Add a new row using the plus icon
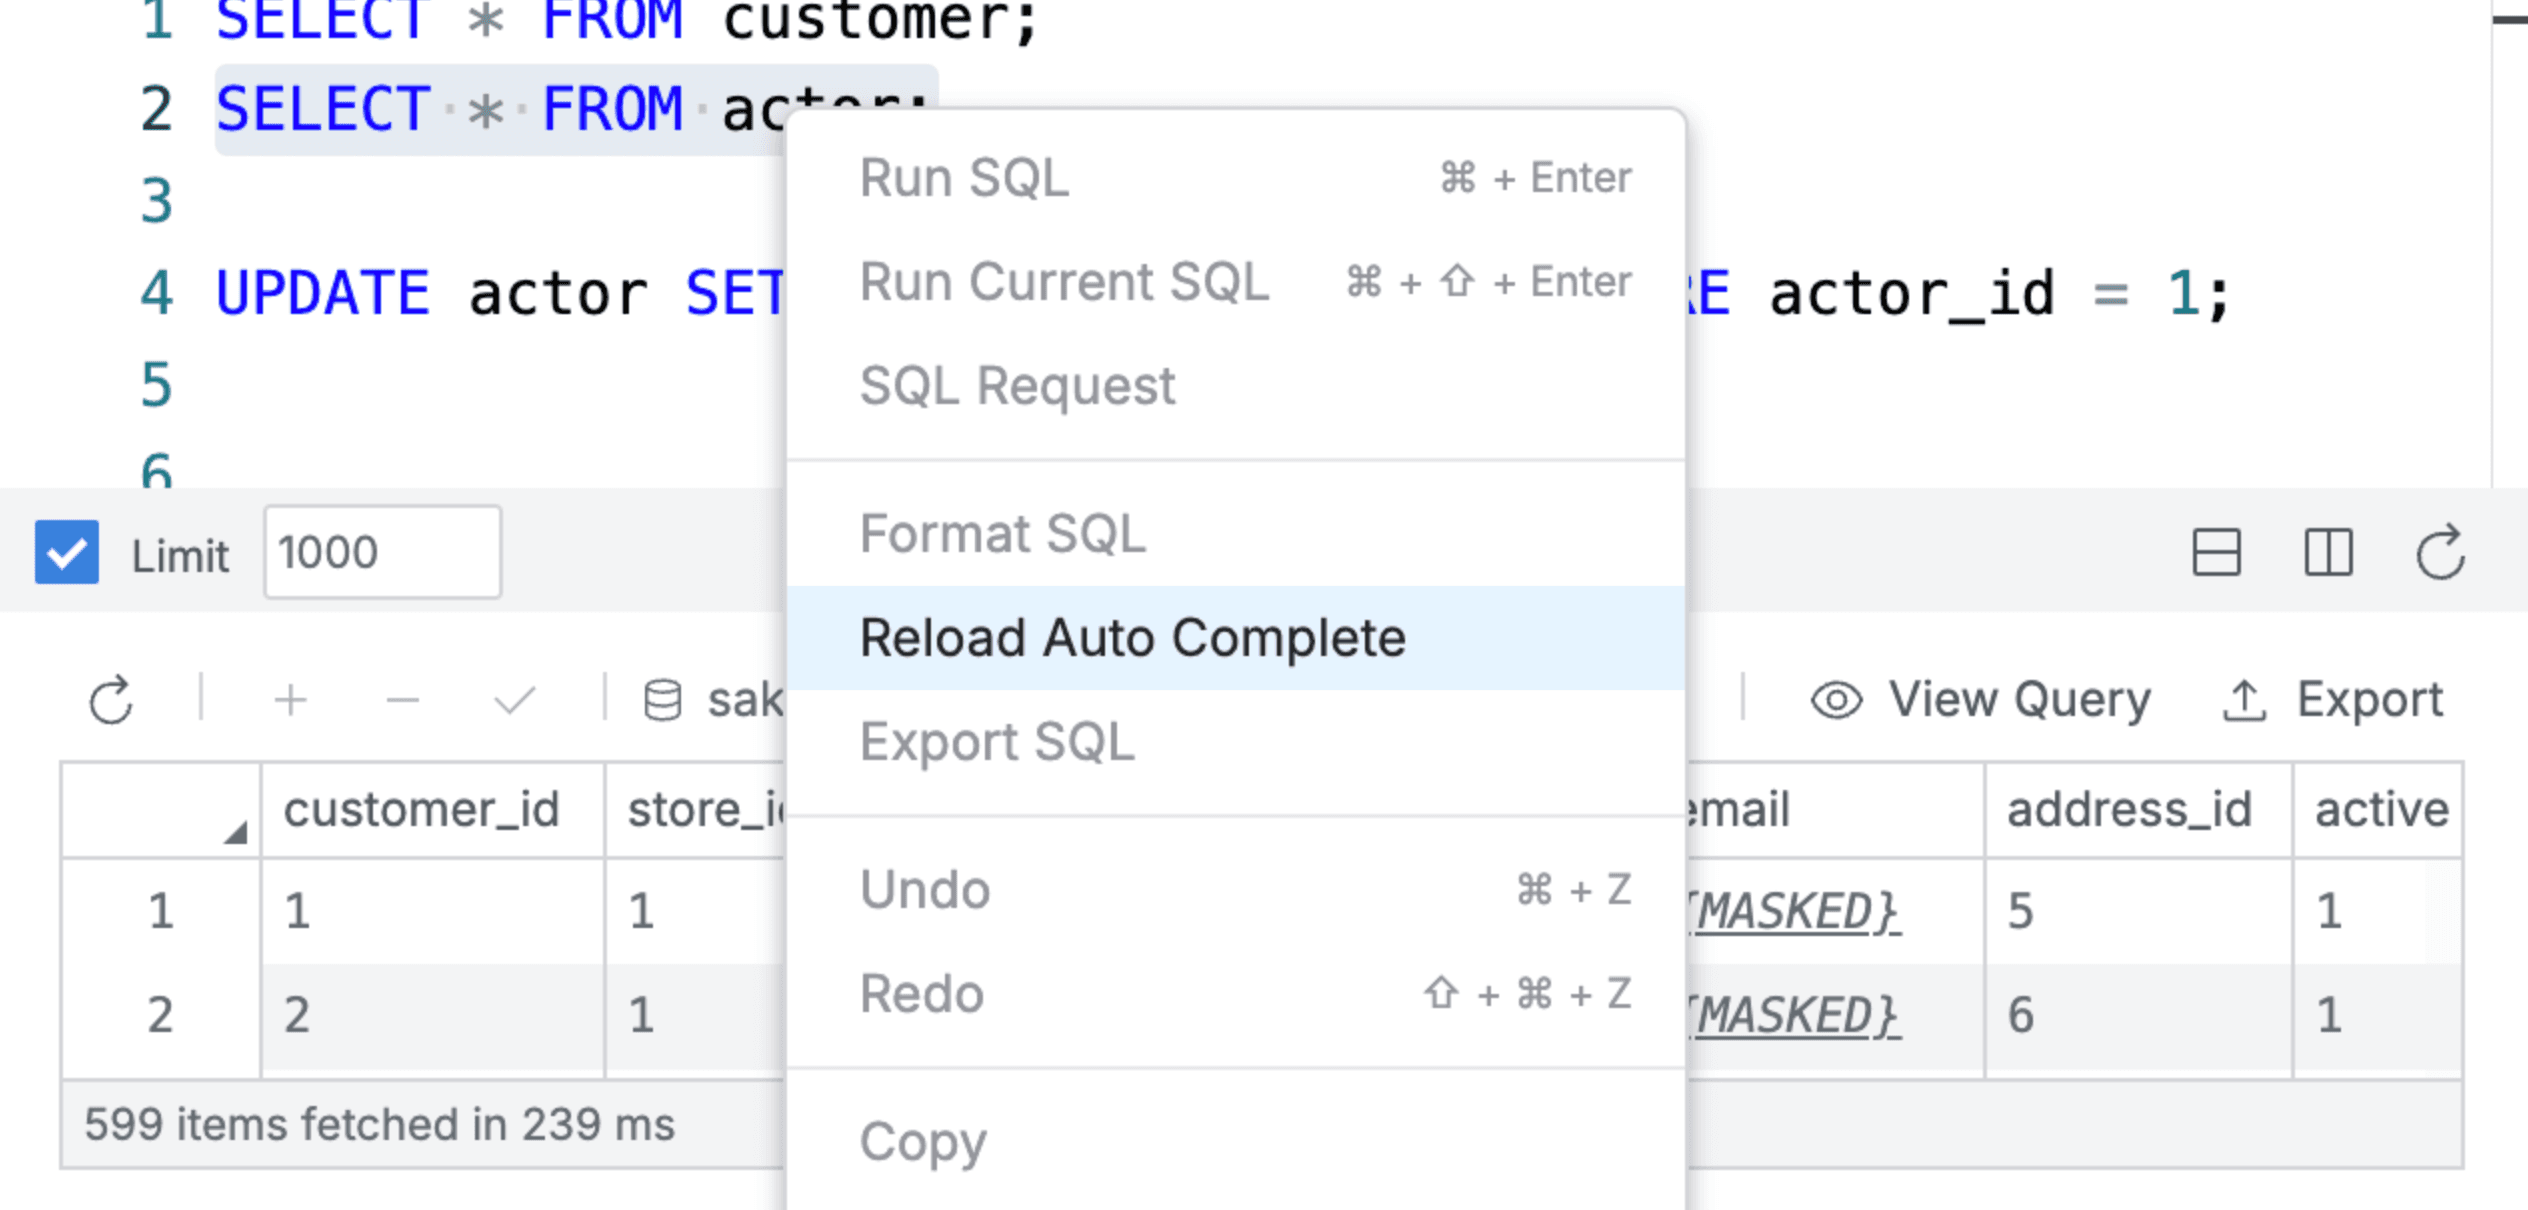 289,699
